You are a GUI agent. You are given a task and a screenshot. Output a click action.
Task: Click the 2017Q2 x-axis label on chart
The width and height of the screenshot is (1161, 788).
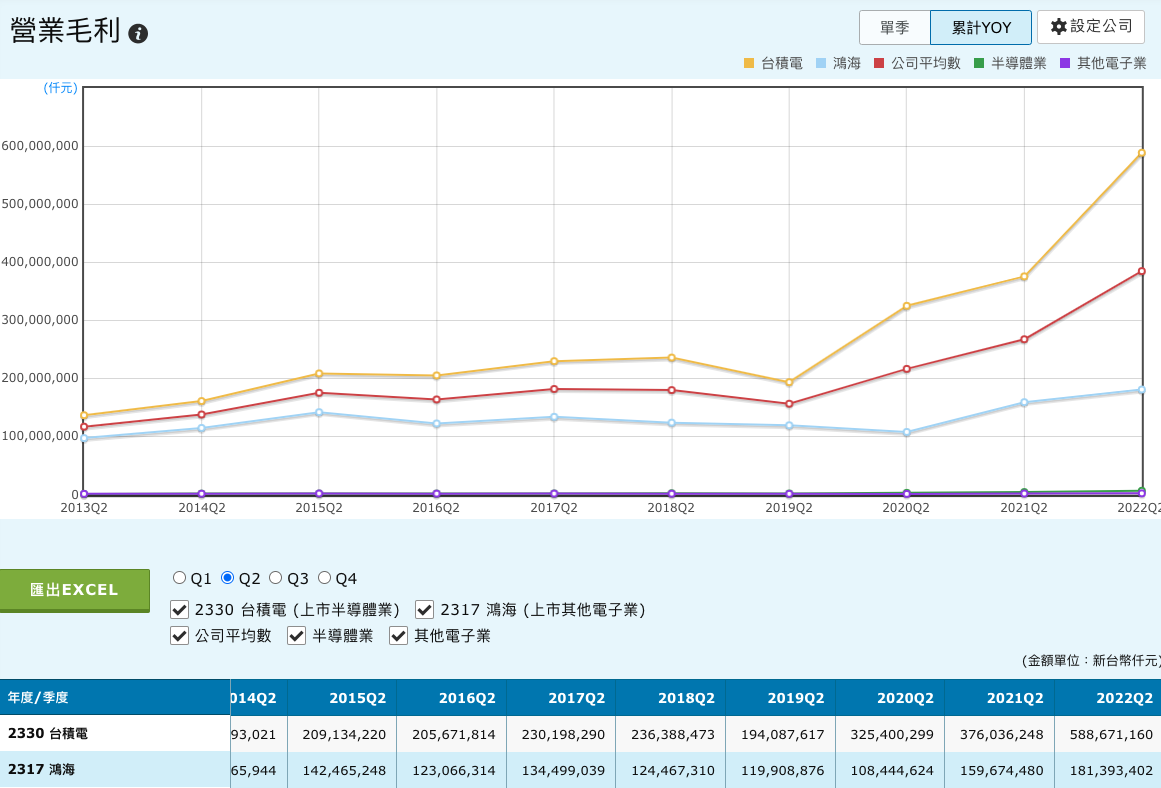554,508
